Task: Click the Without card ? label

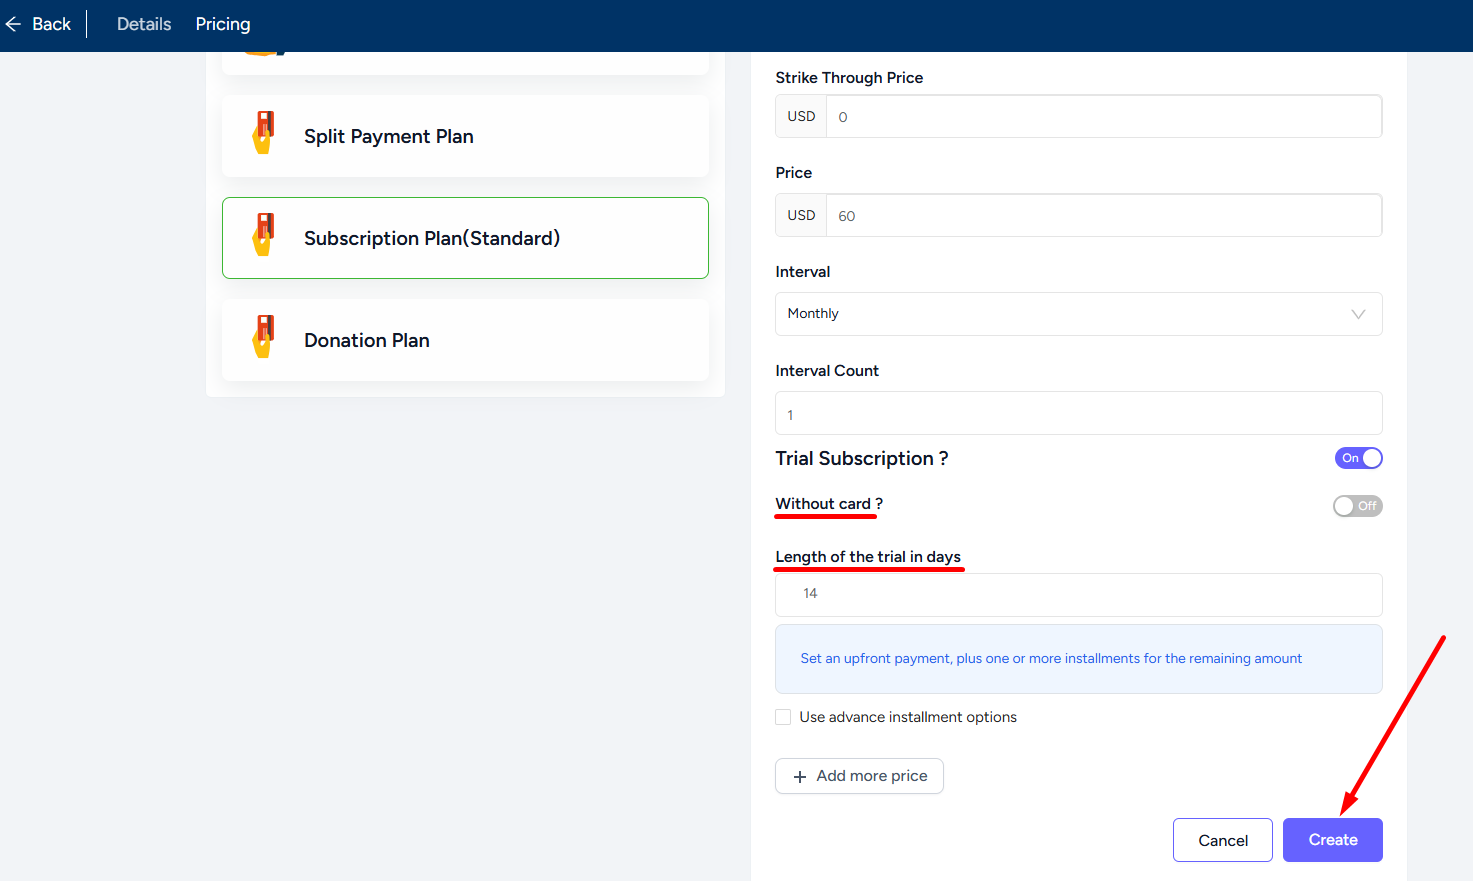Action: (829, 504)
